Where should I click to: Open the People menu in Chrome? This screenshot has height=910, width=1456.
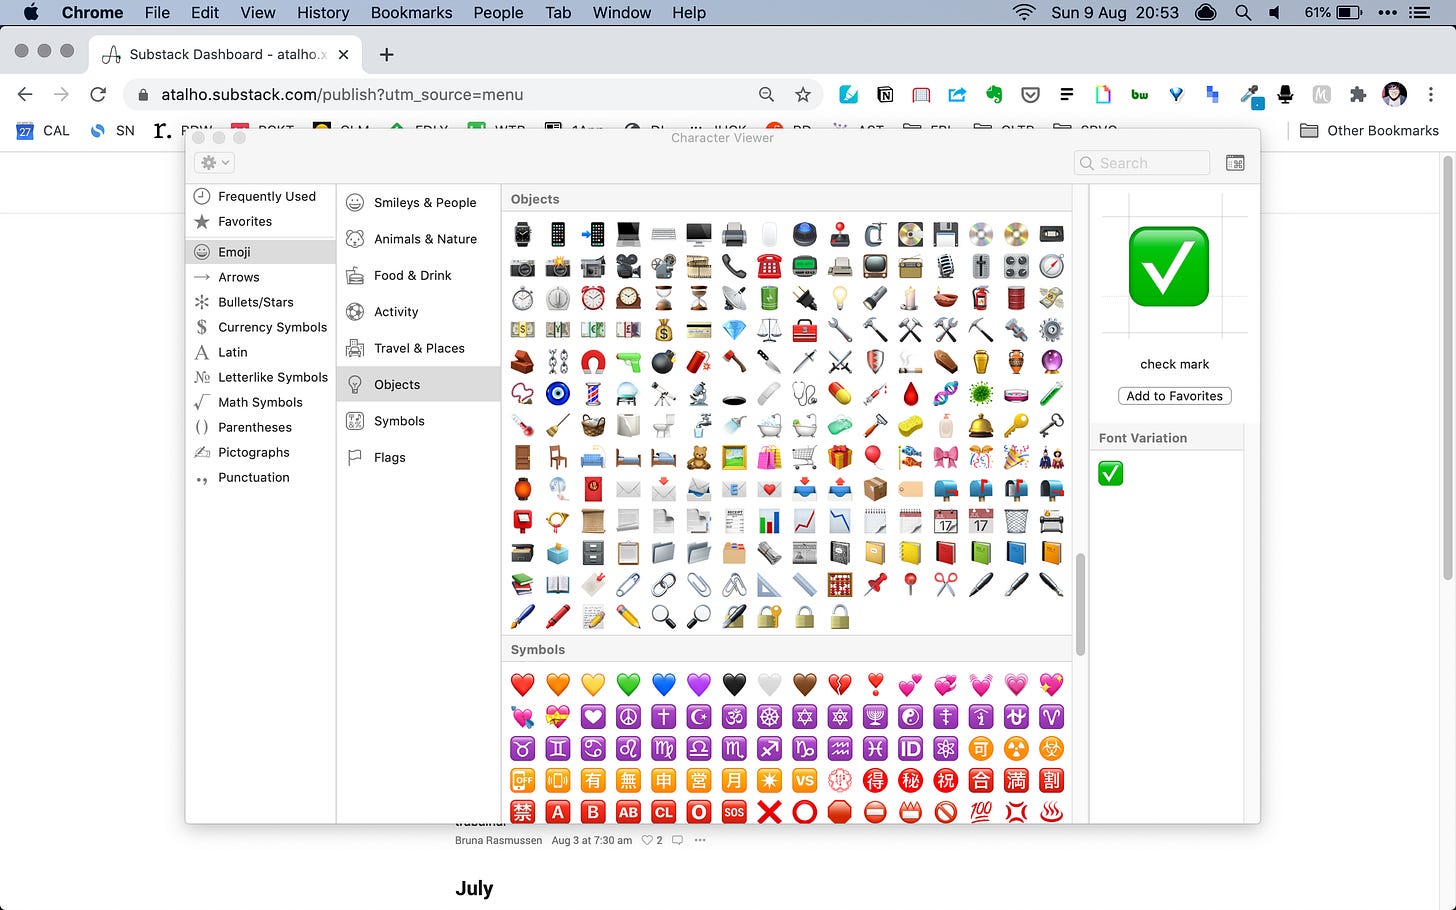498,13
